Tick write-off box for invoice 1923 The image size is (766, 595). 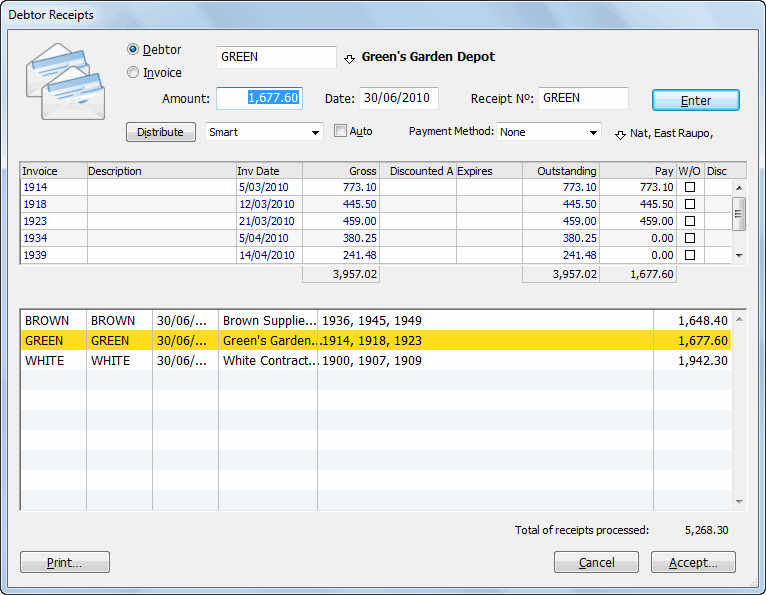[690, 221]
